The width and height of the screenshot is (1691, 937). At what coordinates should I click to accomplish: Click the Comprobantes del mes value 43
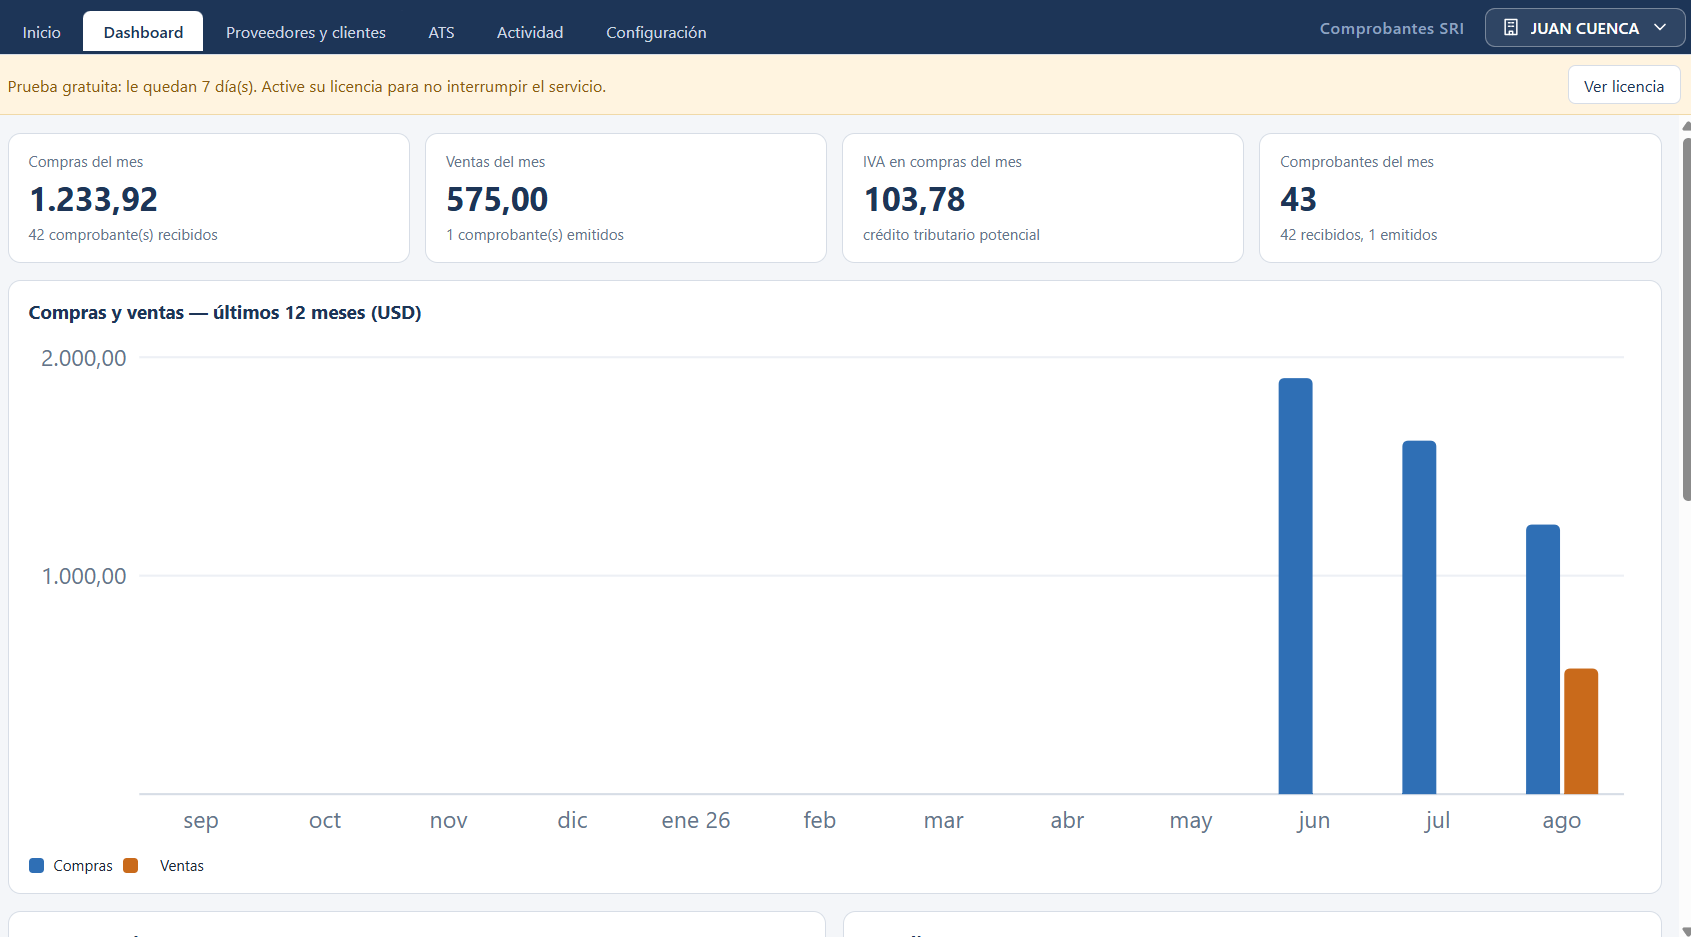(x=1298, y=200)
